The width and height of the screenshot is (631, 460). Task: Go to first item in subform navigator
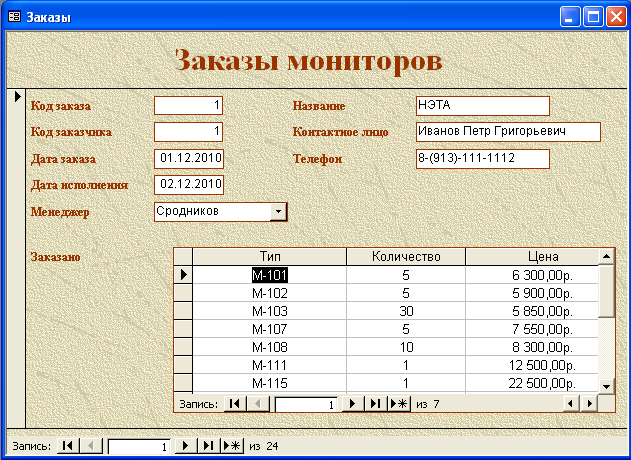click(x=235, y=403)
